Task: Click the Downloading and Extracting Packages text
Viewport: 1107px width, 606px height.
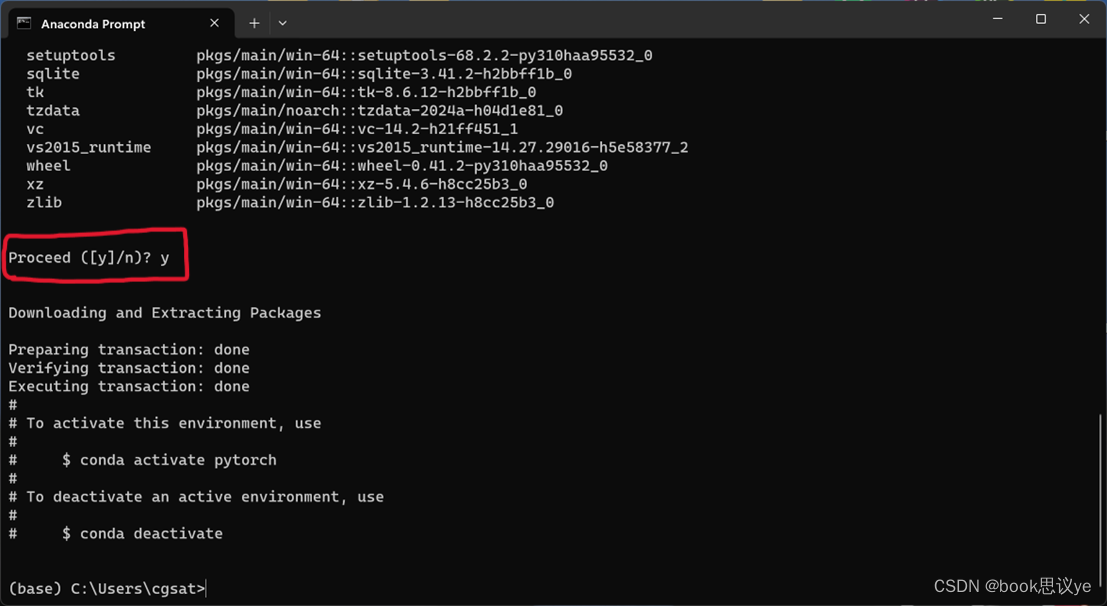Action: 163,312
